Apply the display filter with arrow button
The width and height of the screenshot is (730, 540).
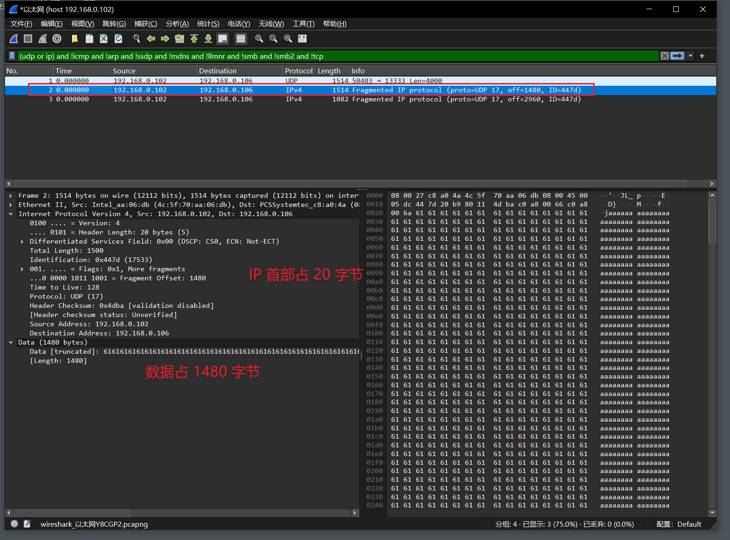(x=677, y=56)
